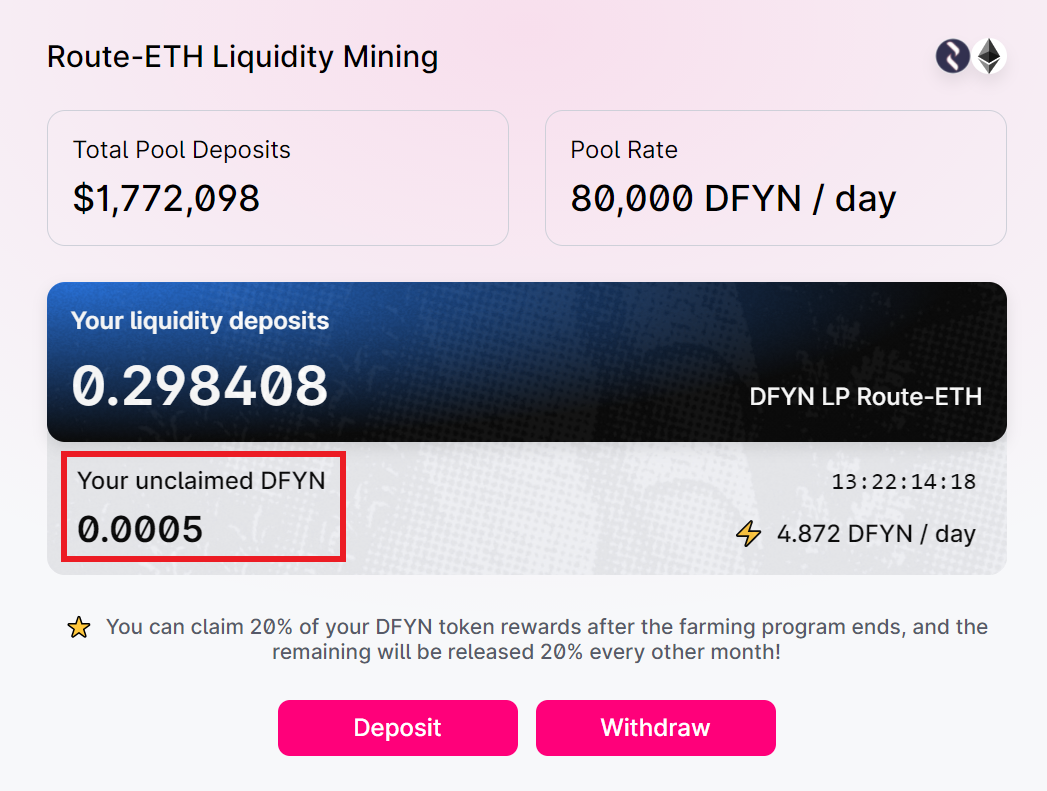Click the 4.872 DFYN / day rate
Screen dimensions: 1047x791
click(x=876, y=534)
